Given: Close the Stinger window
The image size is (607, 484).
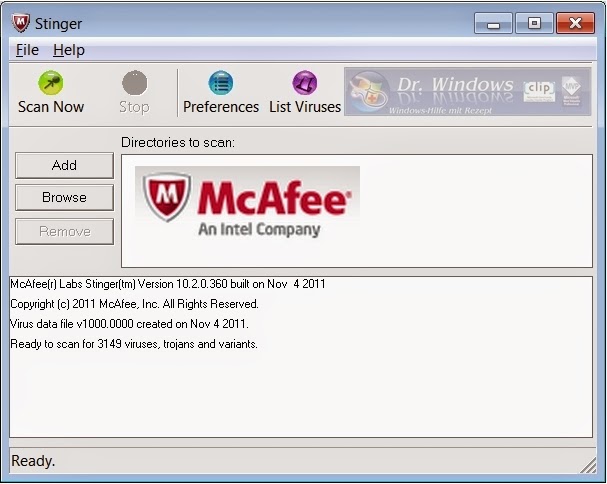Looking at the screenshot, I should tap(575, 23).
